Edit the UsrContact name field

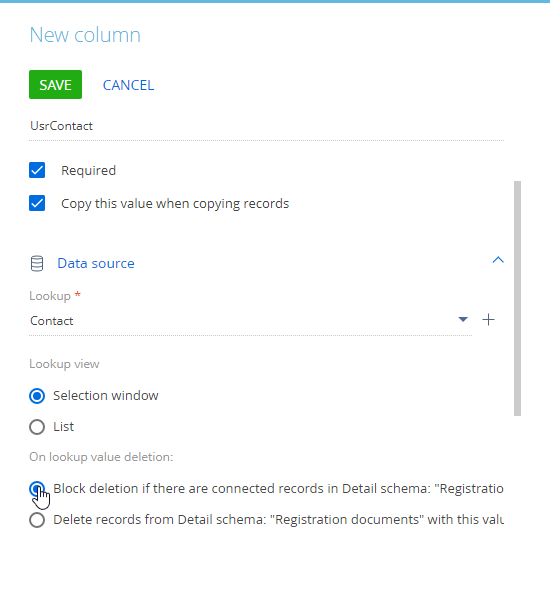pyautogui.click(x=266, y=126)
